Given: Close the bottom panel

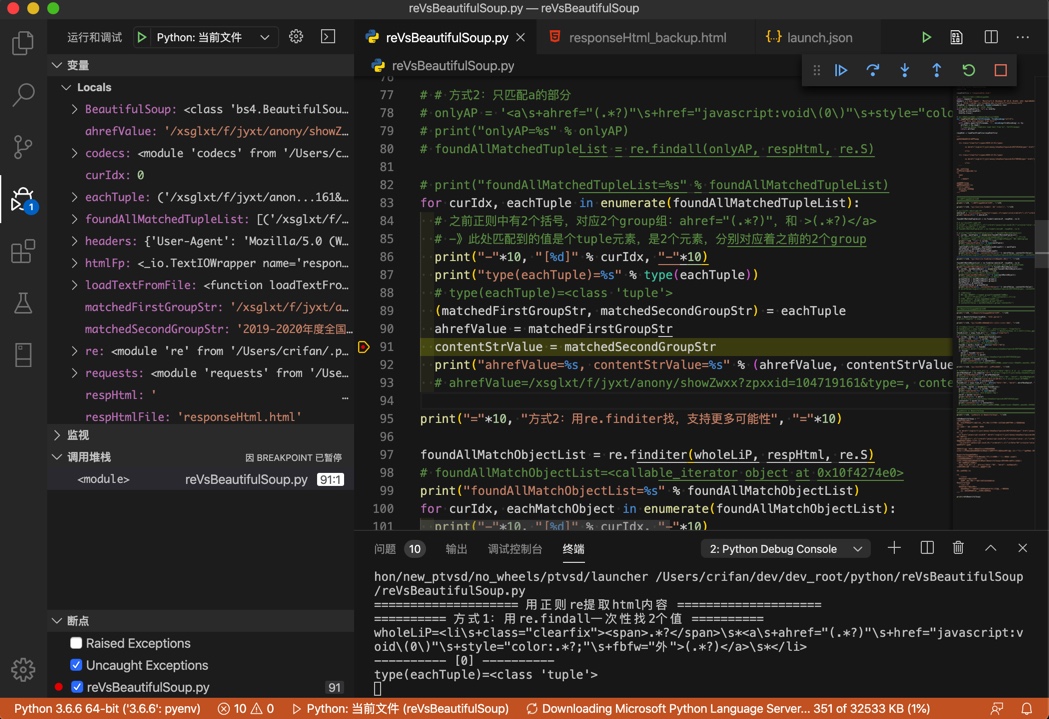Looking at the screenshot, I should pos(1022,548).
